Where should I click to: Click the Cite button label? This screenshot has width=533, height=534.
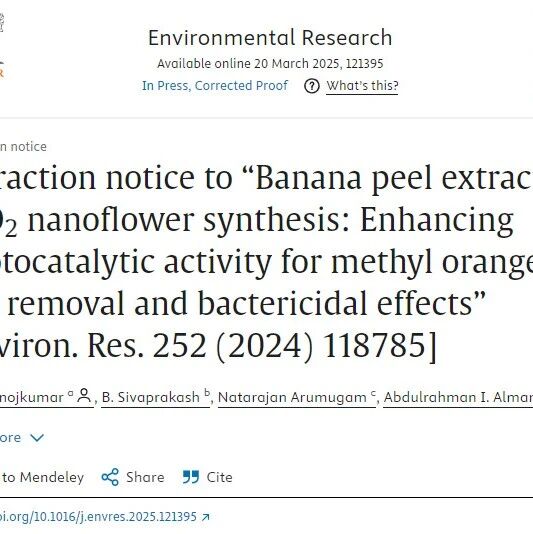219,477
